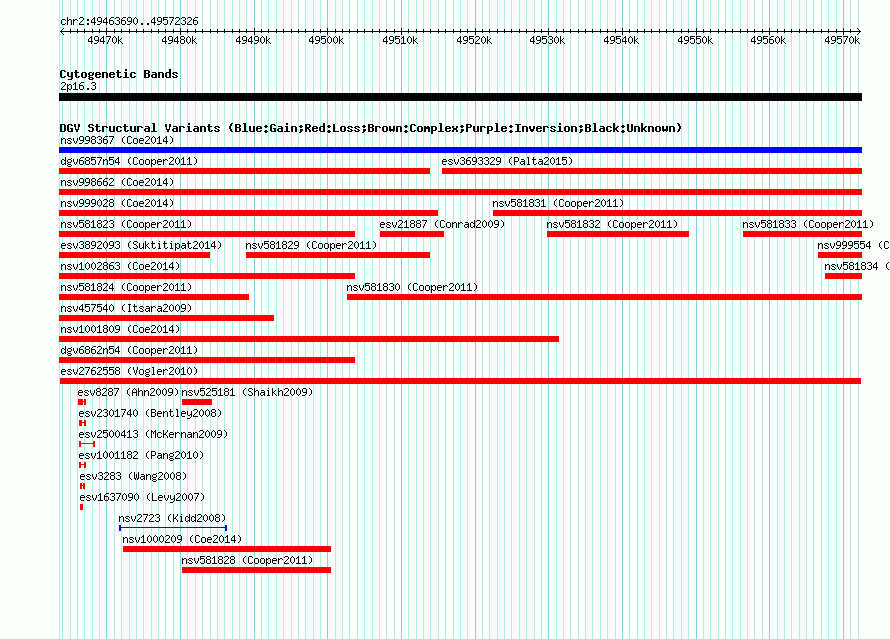Open nsv581828 (Cooper2011) label
Screen dimensions: 890x639
click(x=247, y=560)
